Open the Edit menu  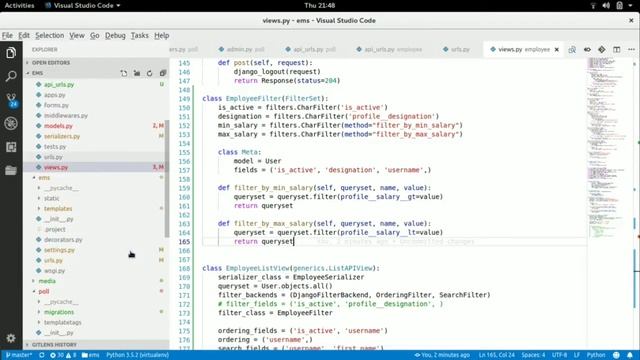click(x=24, y=36)
